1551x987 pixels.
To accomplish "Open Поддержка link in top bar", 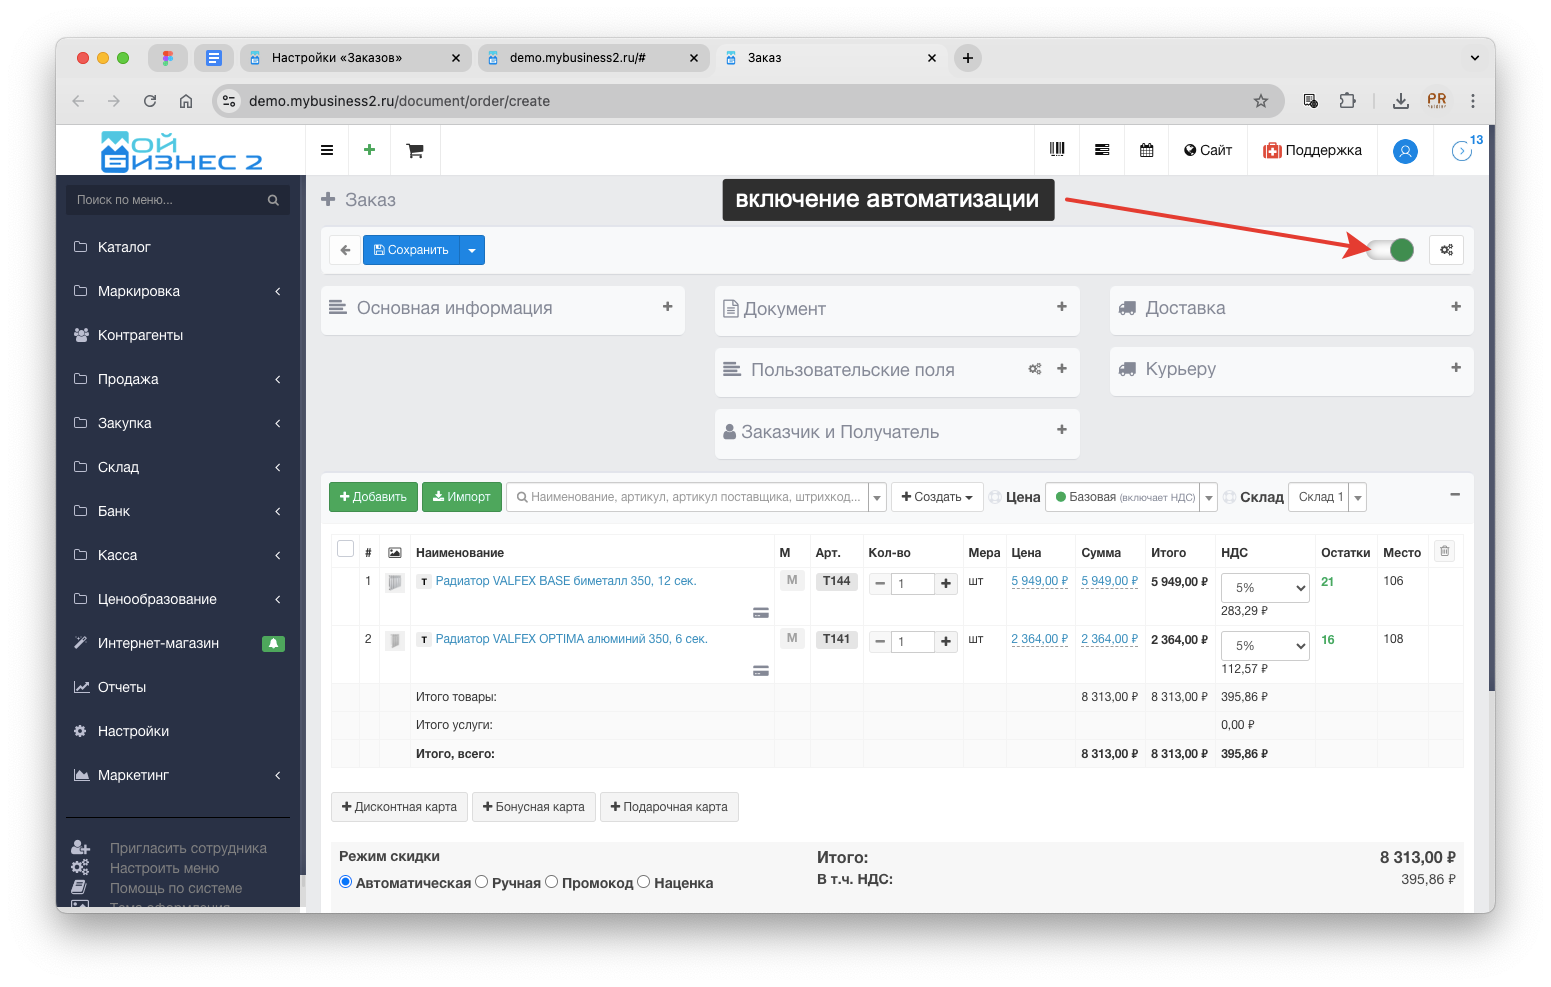I will (1312, 150).
